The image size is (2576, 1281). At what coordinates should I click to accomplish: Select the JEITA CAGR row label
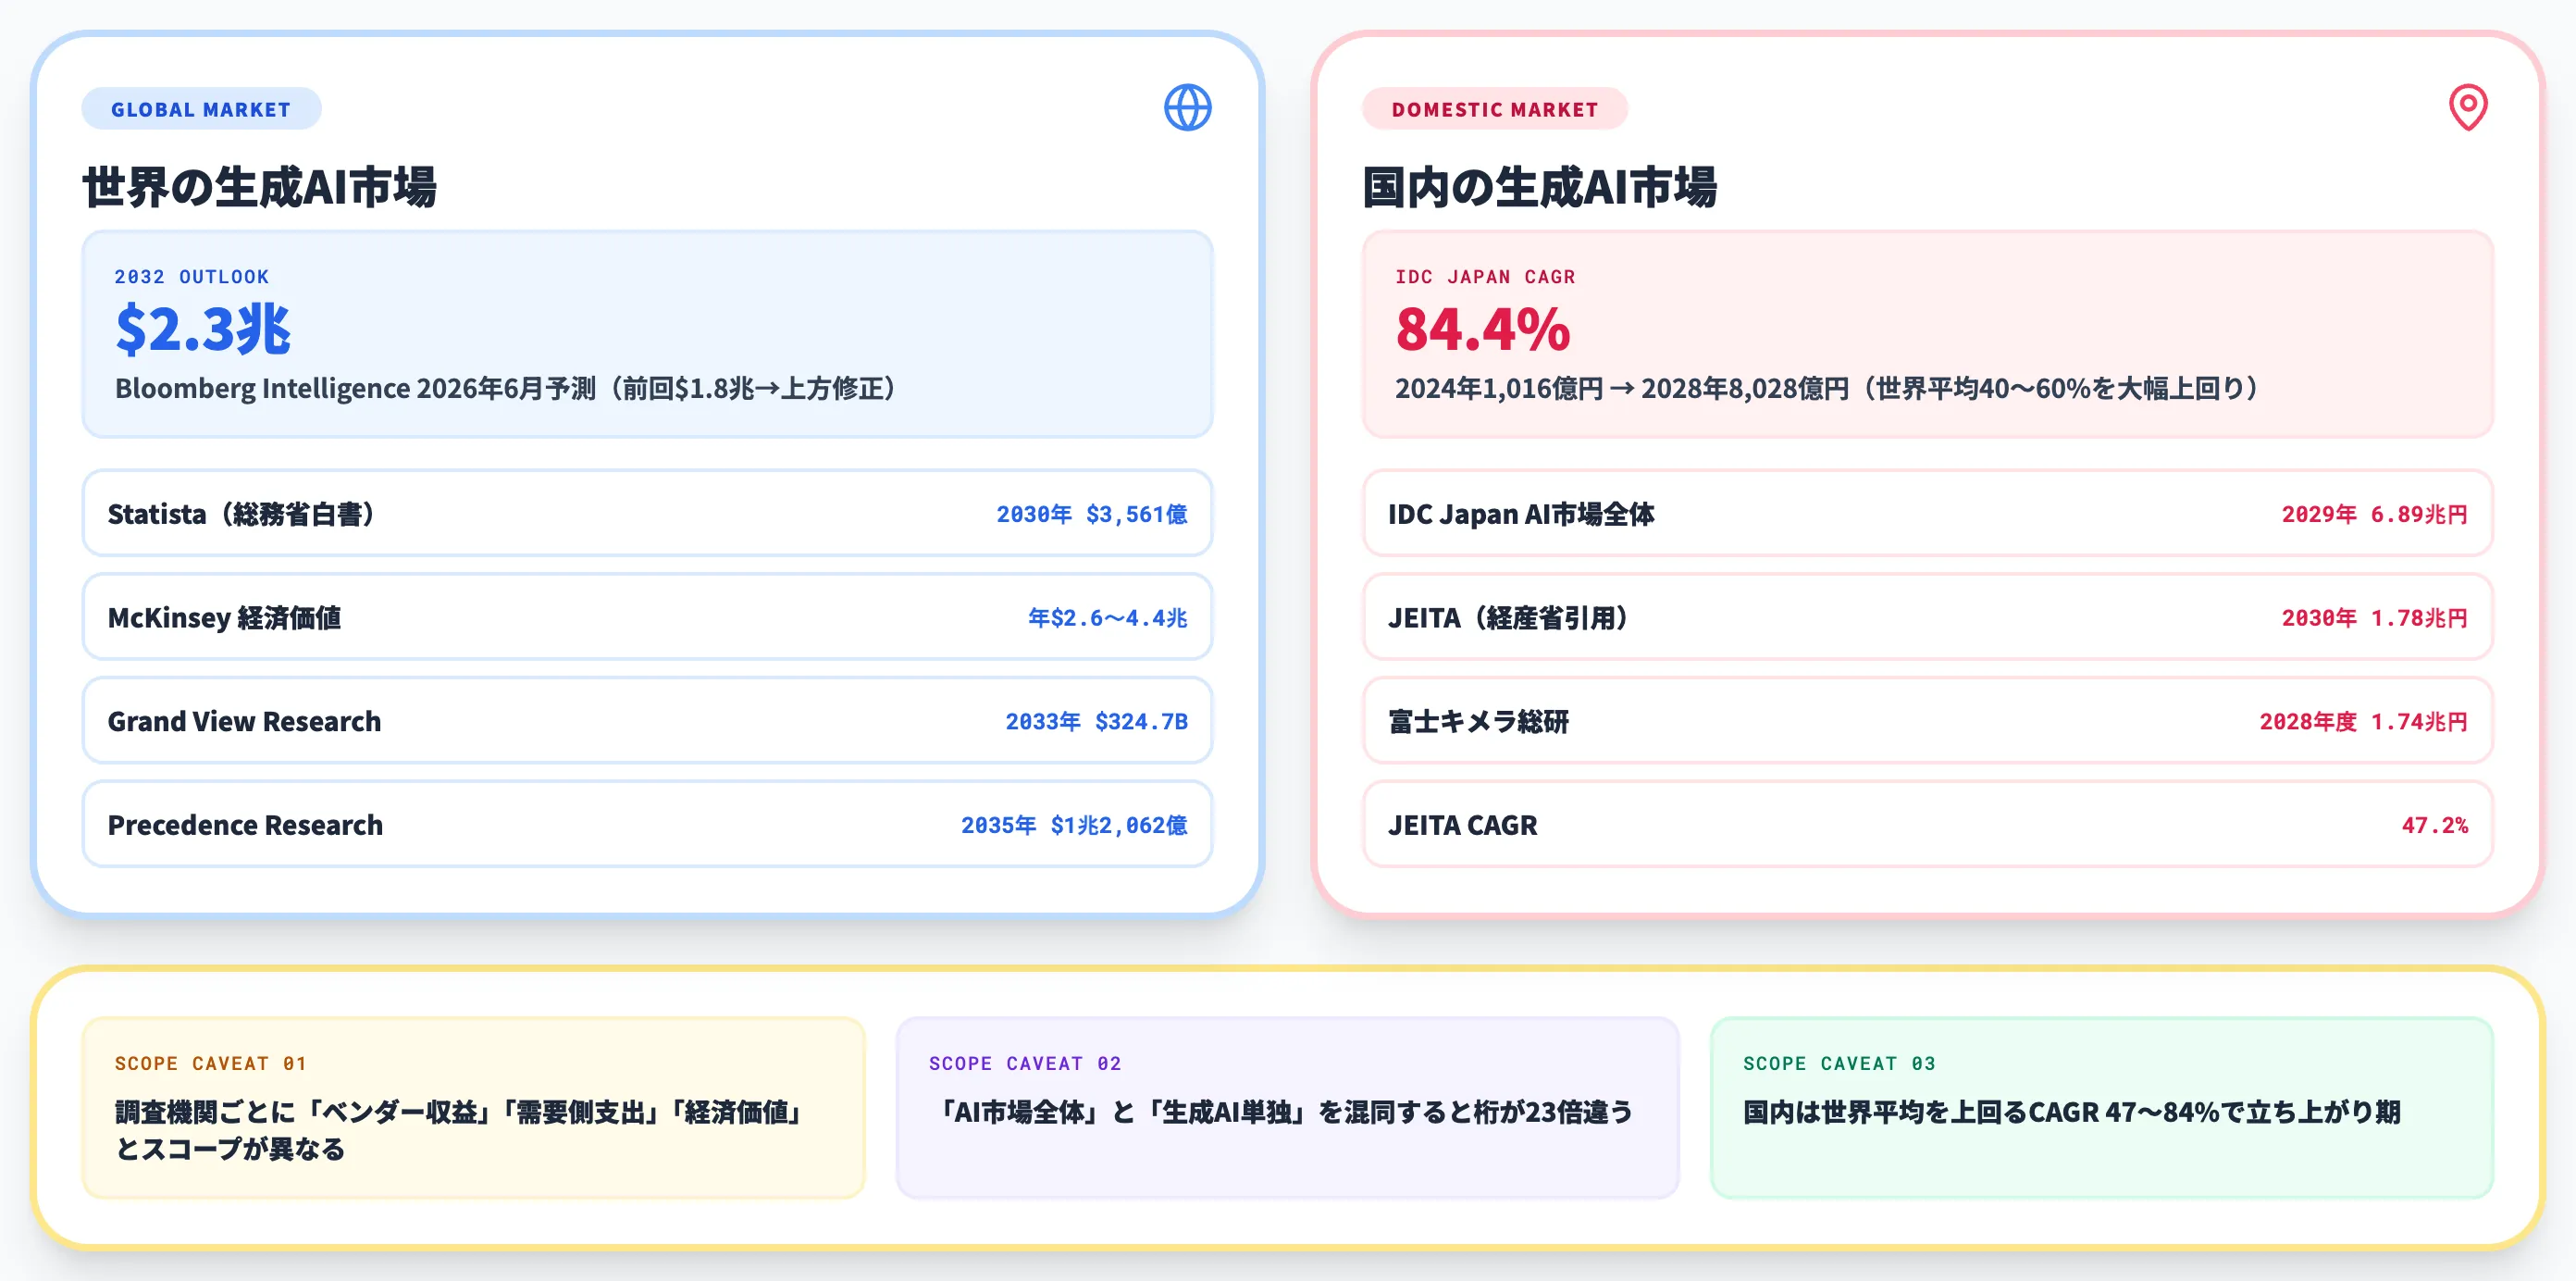coord(1462,825)
